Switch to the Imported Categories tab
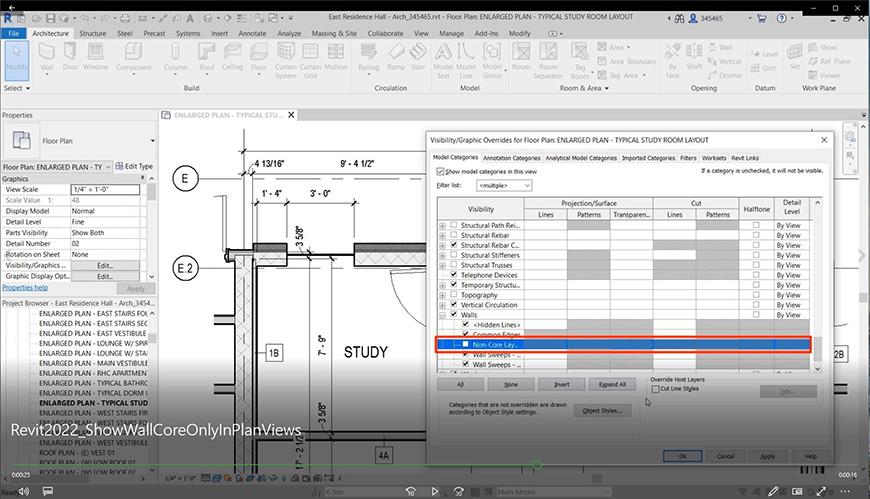This screenshot has width=870, height=499. point(648,158)
